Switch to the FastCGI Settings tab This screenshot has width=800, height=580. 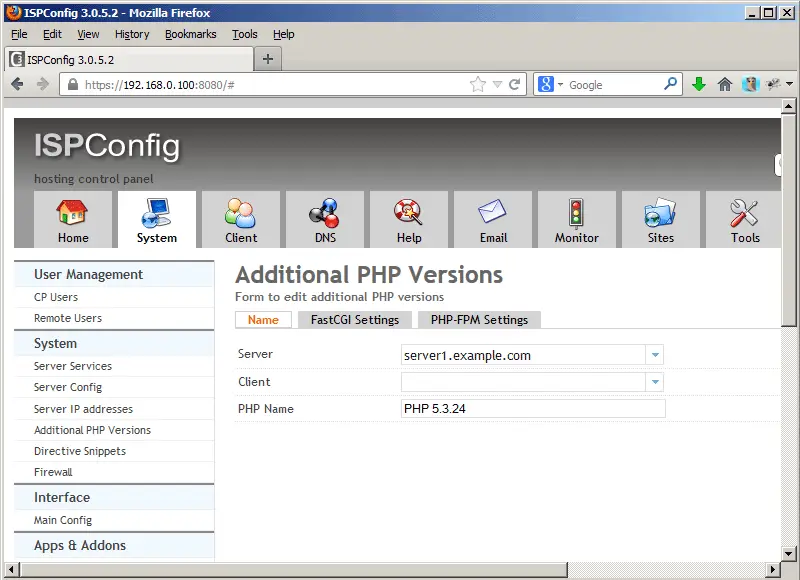pos(355,320)
